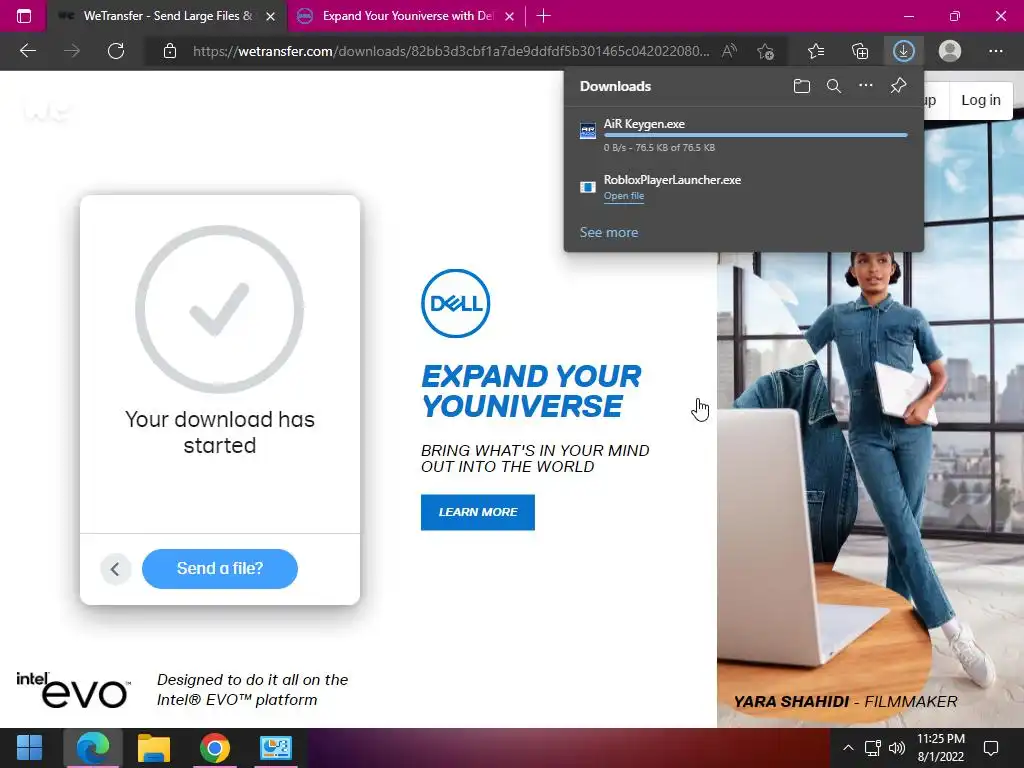Click the RobloxPlayerLauncher.exe download name
Viewport: 1024px width, 768px height.
point(672,180)
